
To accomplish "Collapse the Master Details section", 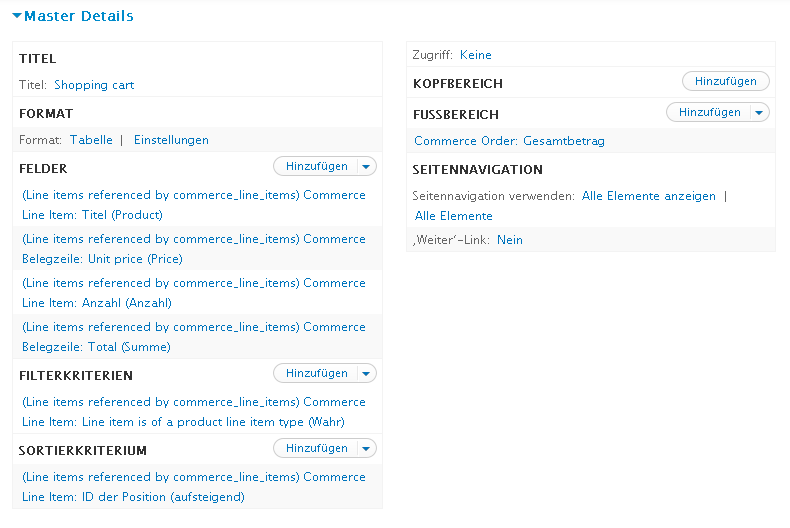I will pos(72,16).
